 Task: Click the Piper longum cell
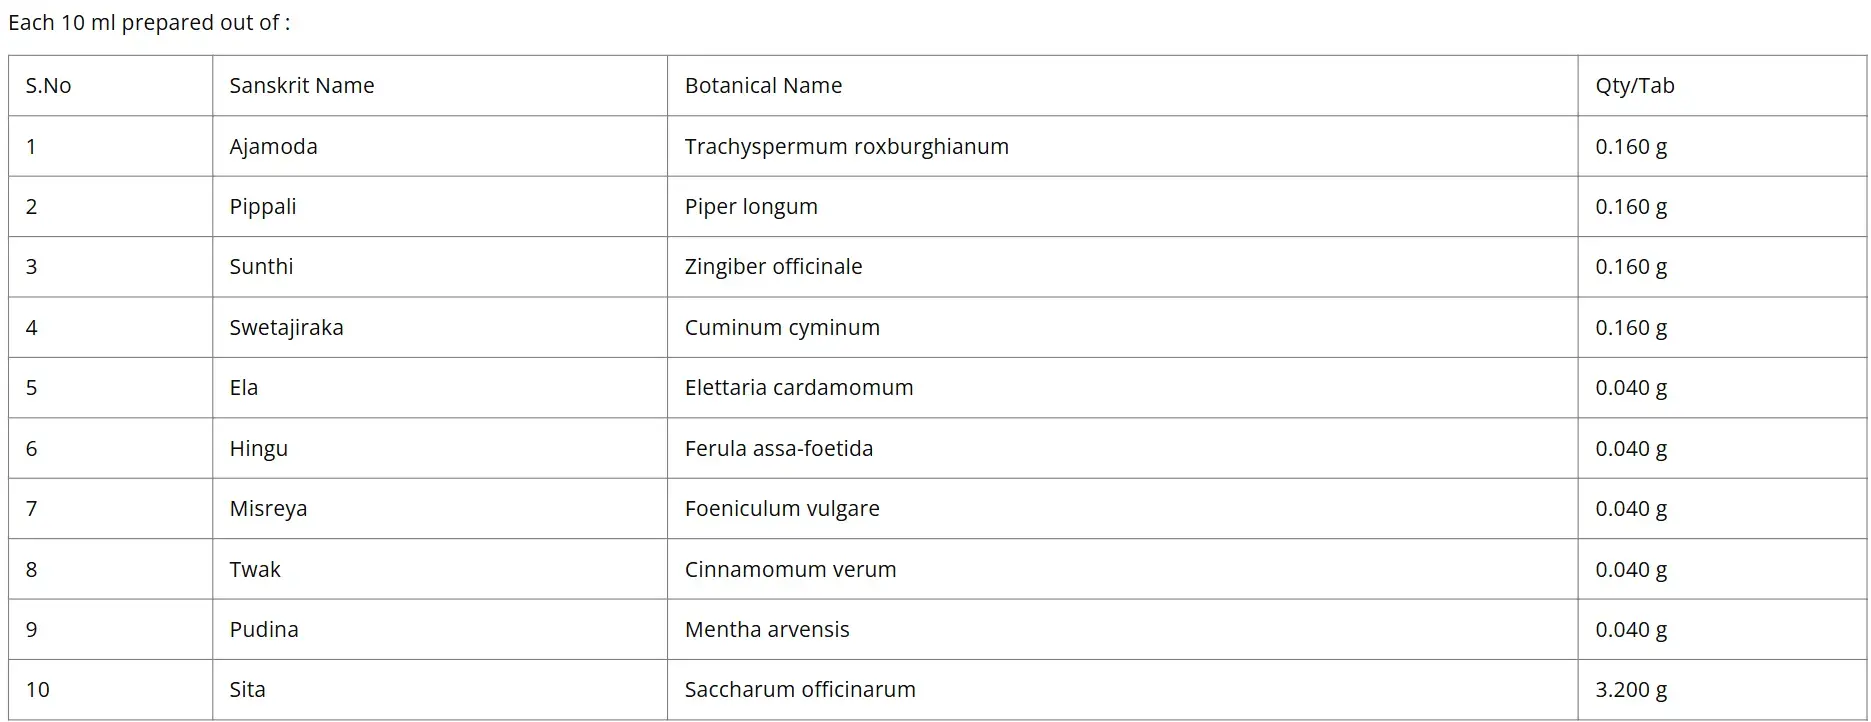point(1122,207)
